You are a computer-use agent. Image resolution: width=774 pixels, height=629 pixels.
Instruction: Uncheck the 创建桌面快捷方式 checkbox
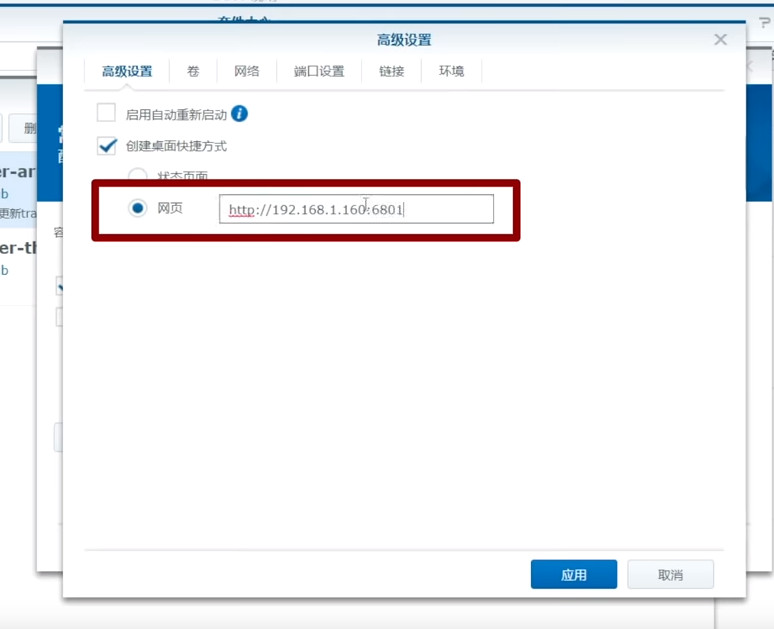[107, 146]
